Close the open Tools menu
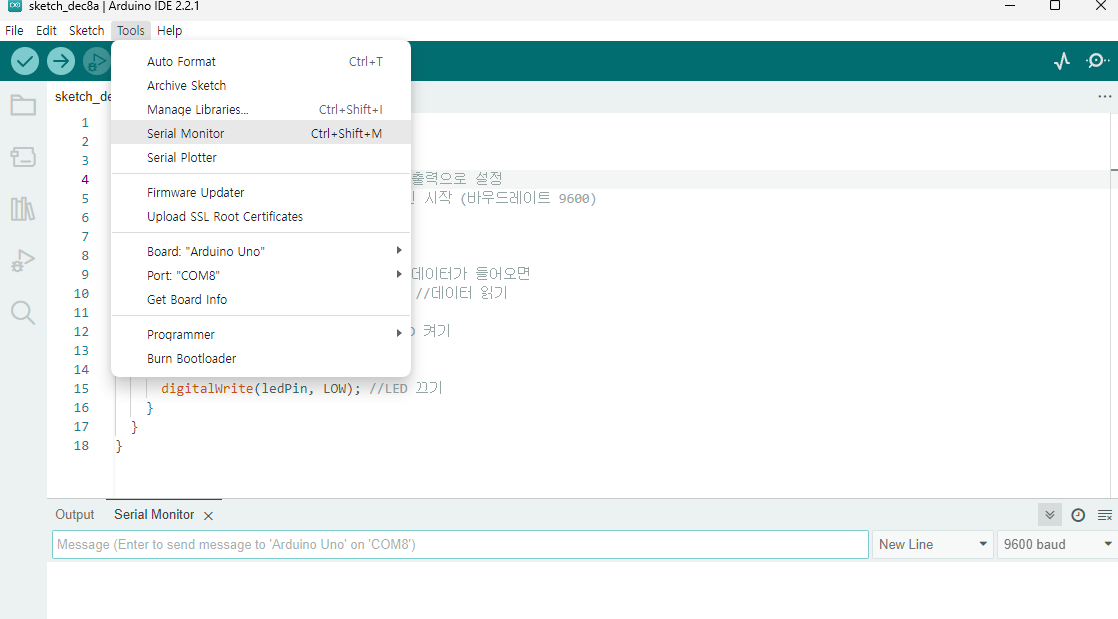1118x619 pixels. (x=130, y=31)
